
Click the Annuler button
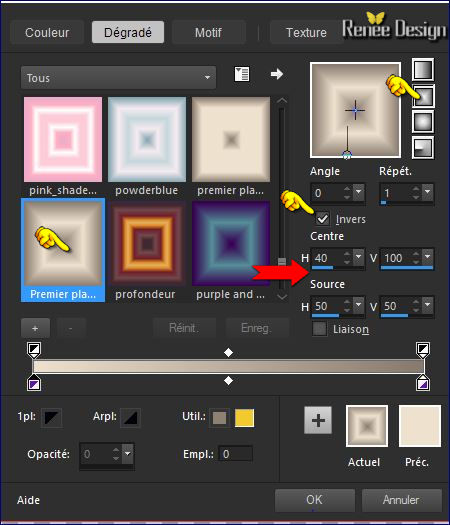click(401, 500)
